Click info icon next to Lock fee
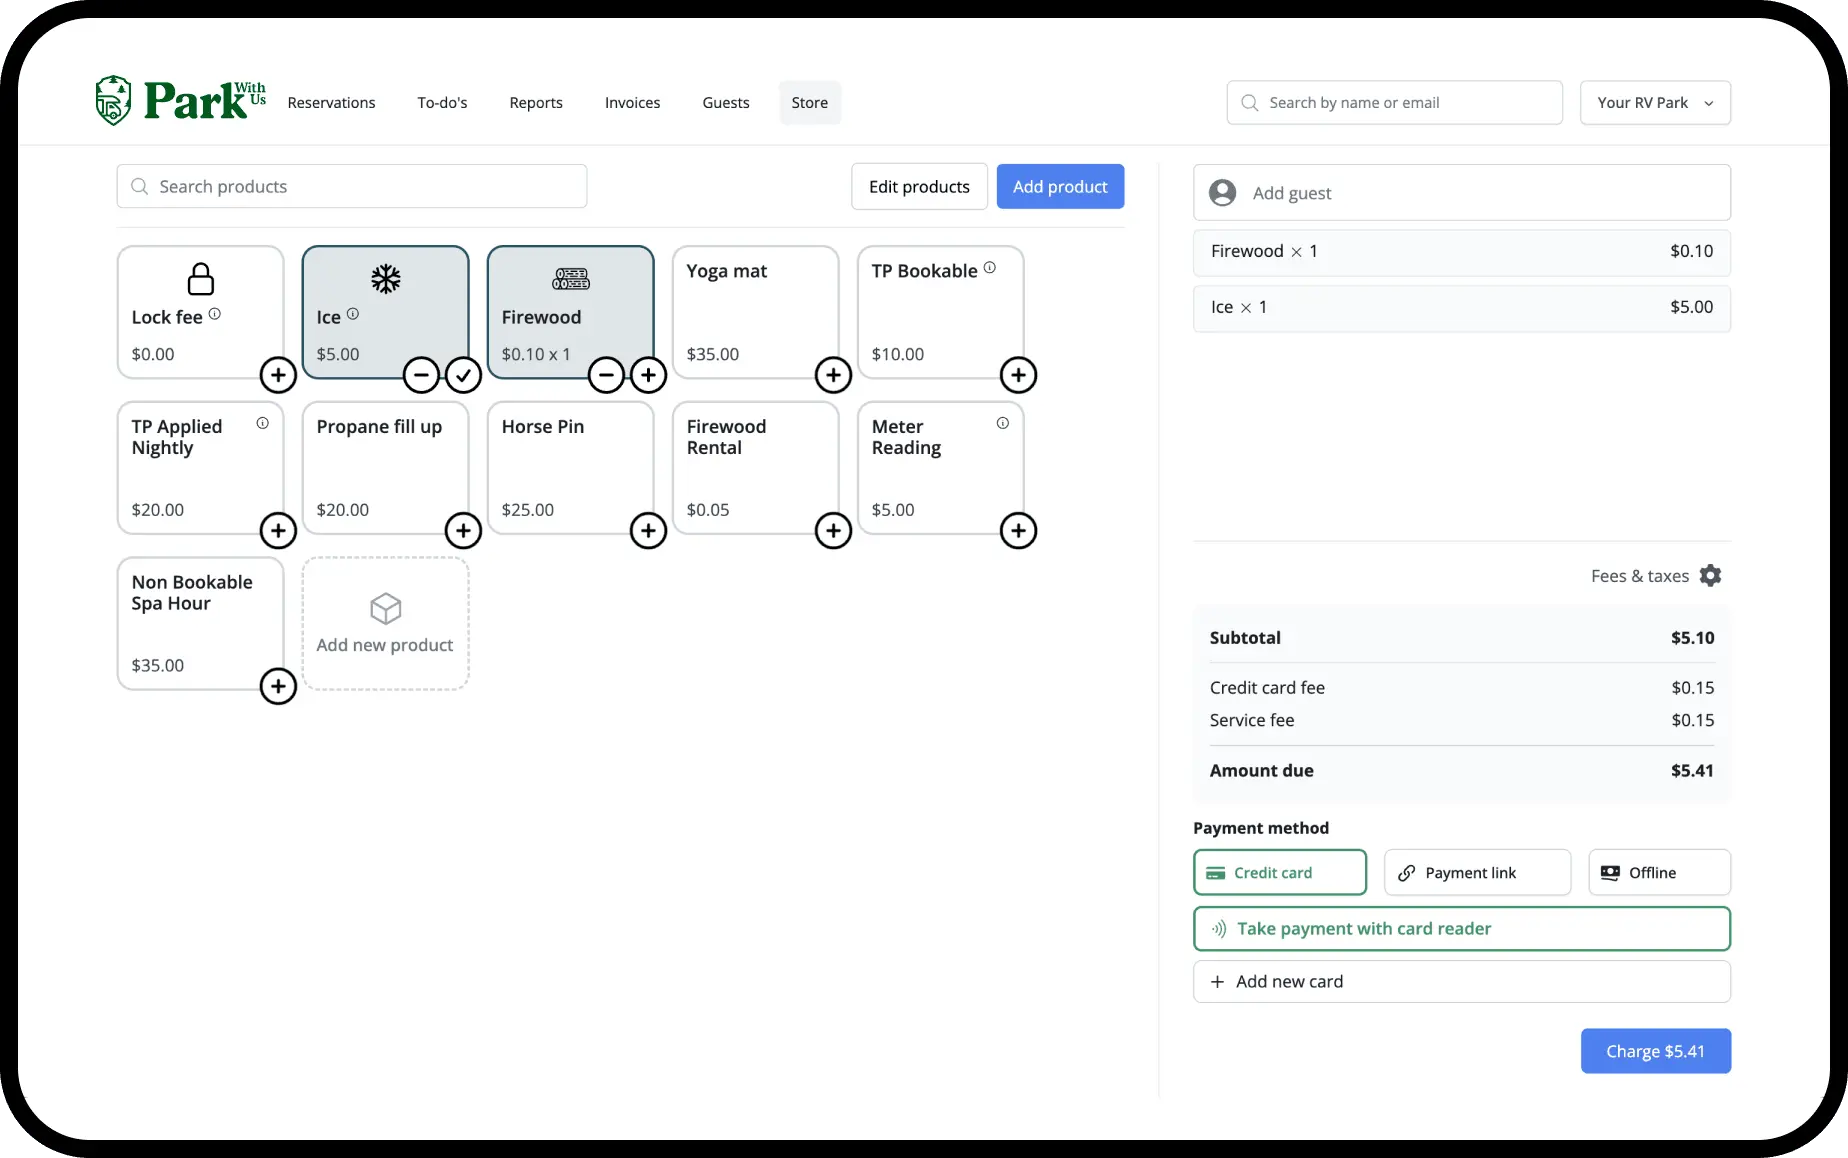This screenshot has width=1848, height=1158. point(214,314)
